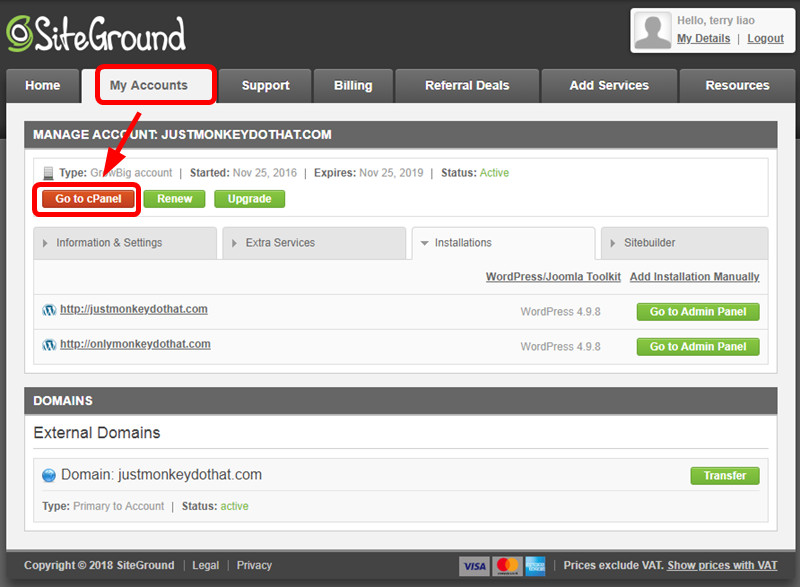This screenshot has width=800, height=587.
Task: Select the American Express payment icon
Action: (535, 566)
